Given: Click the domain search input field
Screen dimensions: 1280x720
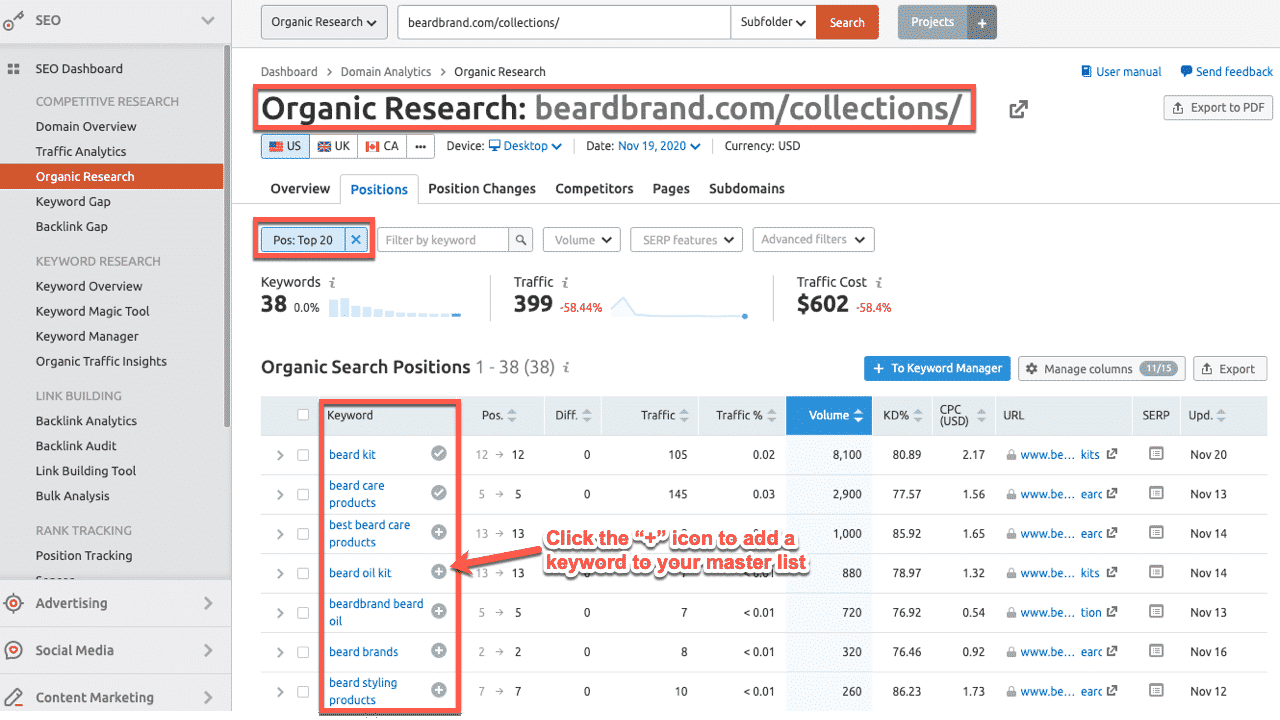Looking at the screenshot, I should point(563,22).
